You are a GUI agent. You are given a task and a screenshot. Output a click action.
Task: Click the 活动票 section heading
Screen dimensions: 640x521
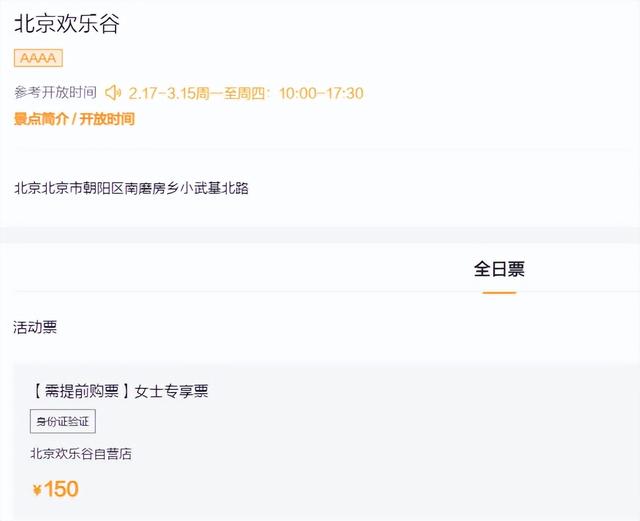[x=35, y=327]
